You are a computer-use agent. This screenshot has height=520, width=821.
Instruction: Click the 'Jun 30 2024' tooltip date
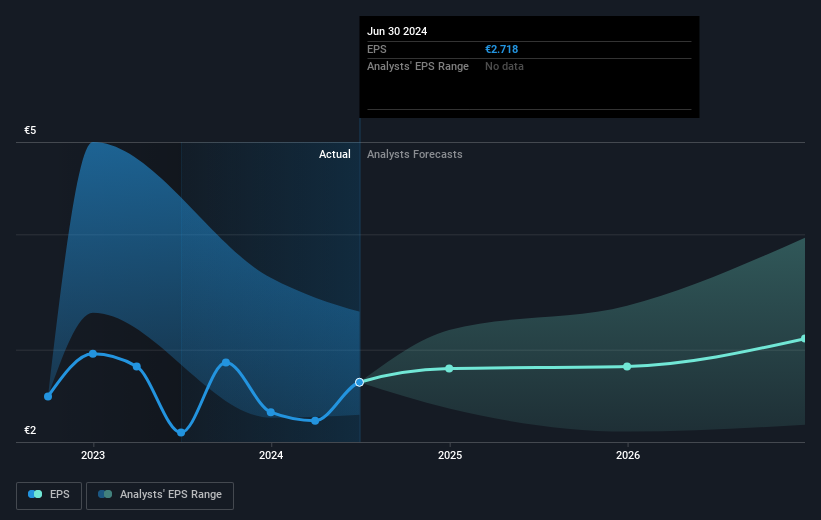[397, 31]
